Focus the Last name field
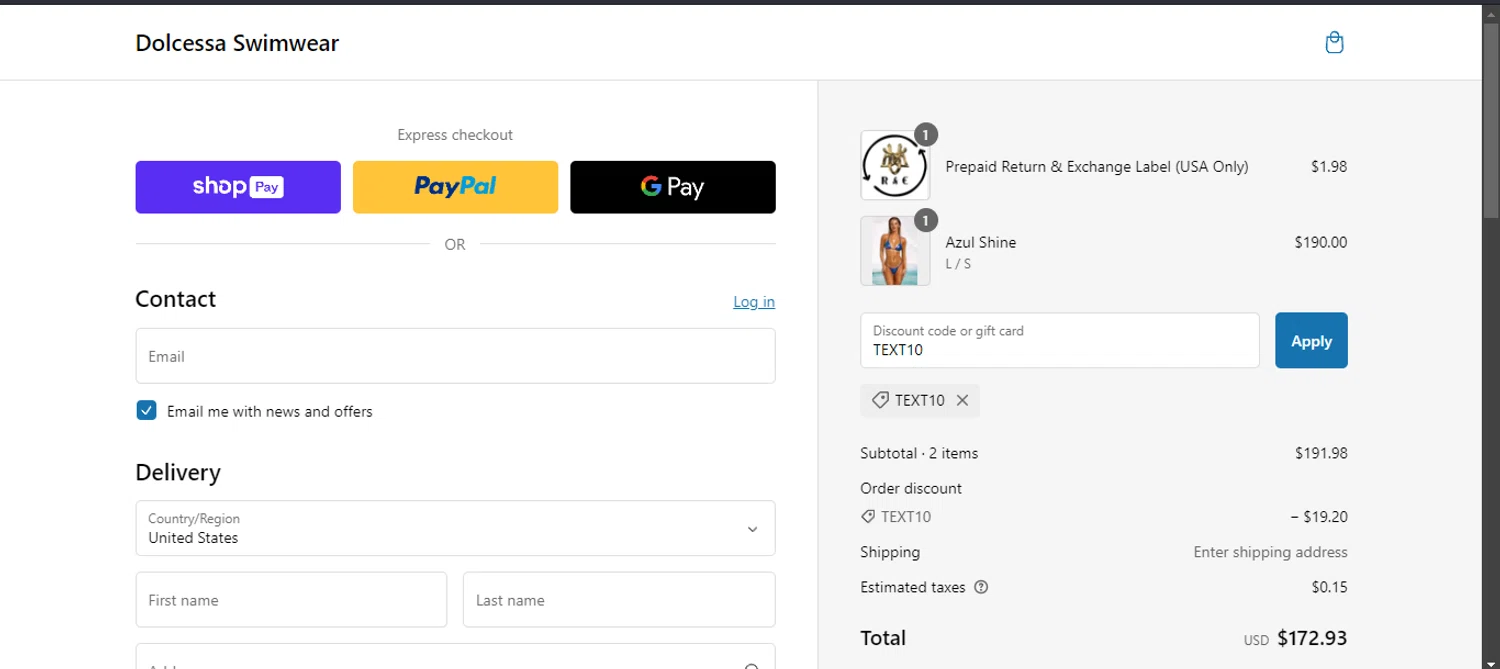1500x669 pixels. point(619,600)
